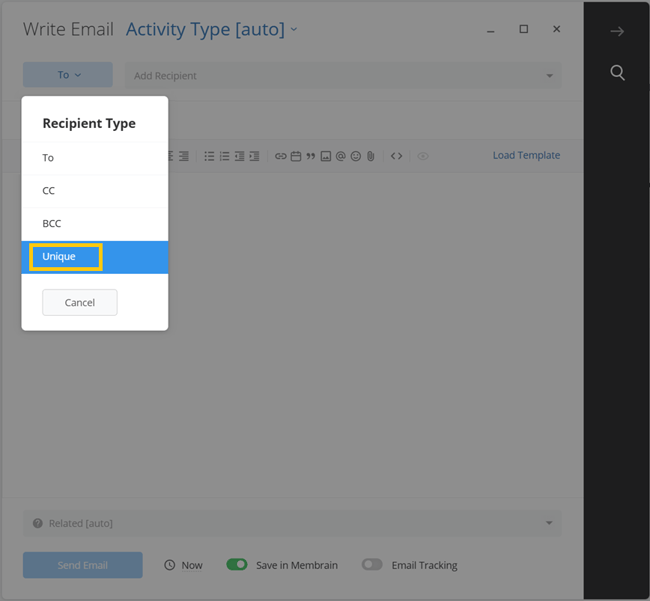Click the Now send-time link

[x=192, y=565]
